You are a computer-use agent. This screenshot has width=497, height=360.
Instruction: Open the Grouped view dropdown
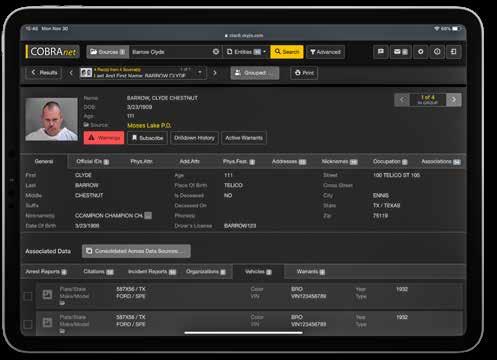click(255, 73)
